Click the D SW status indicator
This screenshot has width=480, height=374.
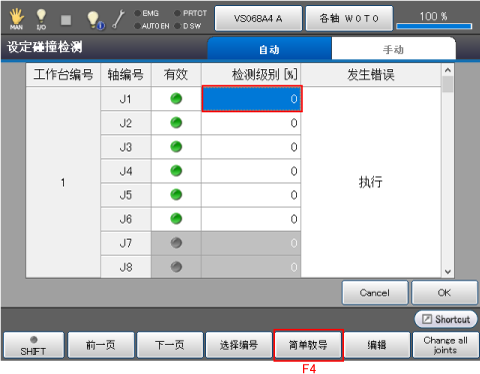pos(188,26)
